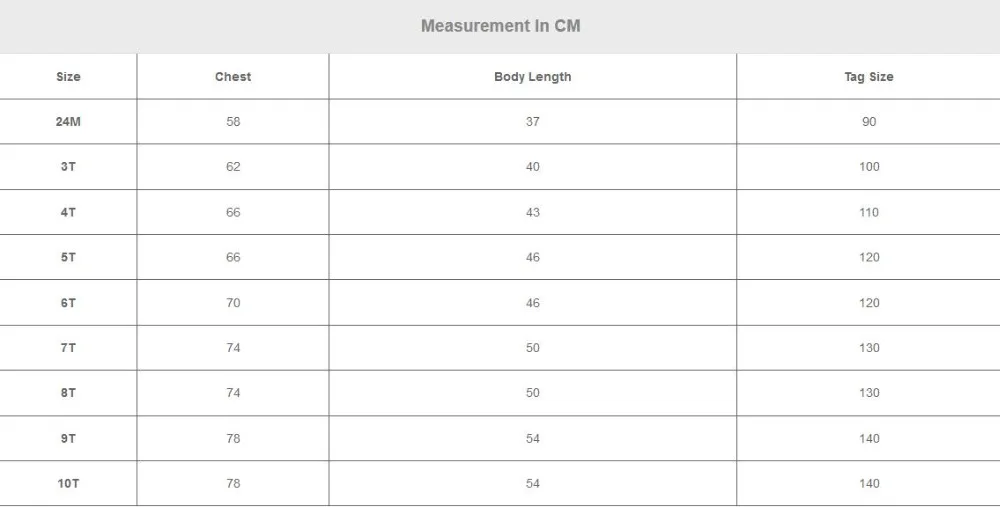Click the Tag Size column header
Image resolution: width=1000 pixels, height=507 pixels.
pyautogui.click(x=869, y=77)
